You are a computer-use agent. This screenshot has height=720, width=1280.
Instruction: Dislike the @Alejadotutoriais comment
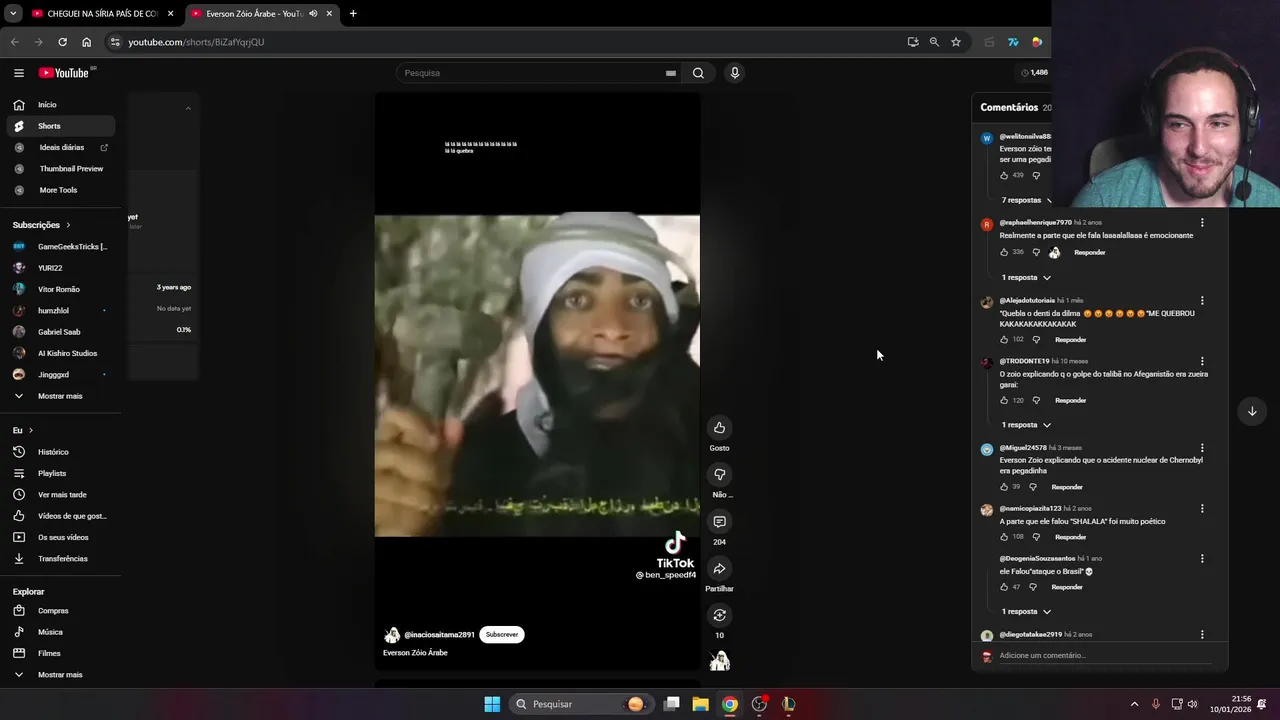click(x=1036, y=340)
